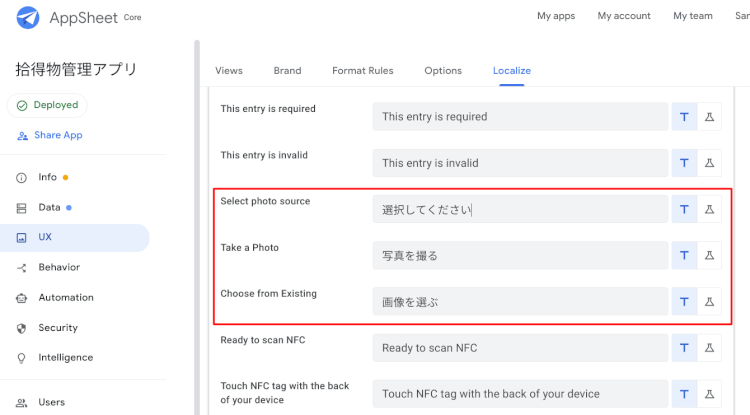Click the Choose from Existing label
Image resolution: width=750 pixels, height=415 pixels.
pos(268,294)
